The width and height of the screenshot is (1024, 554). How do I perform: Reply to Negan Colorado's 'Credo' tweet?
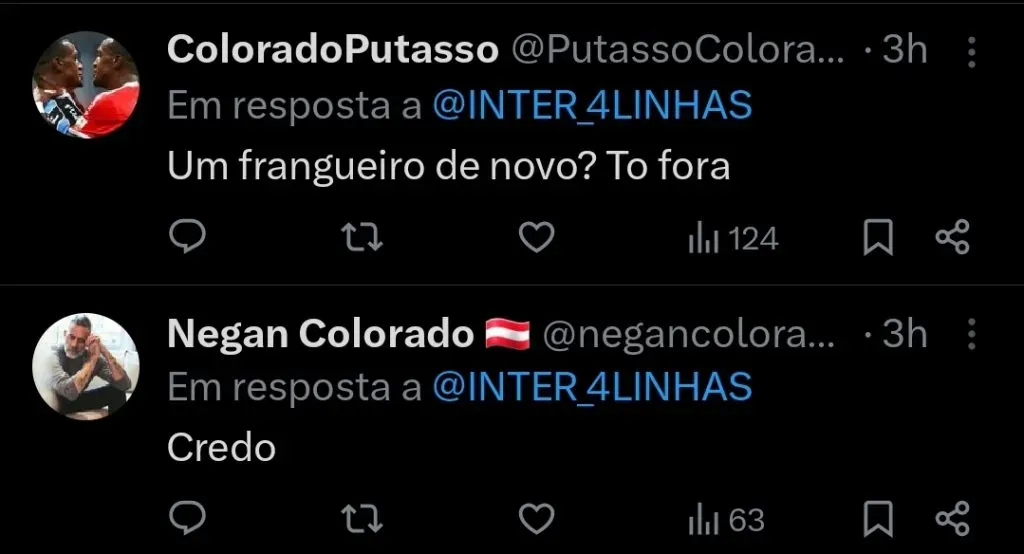click(x=186, y=518)
